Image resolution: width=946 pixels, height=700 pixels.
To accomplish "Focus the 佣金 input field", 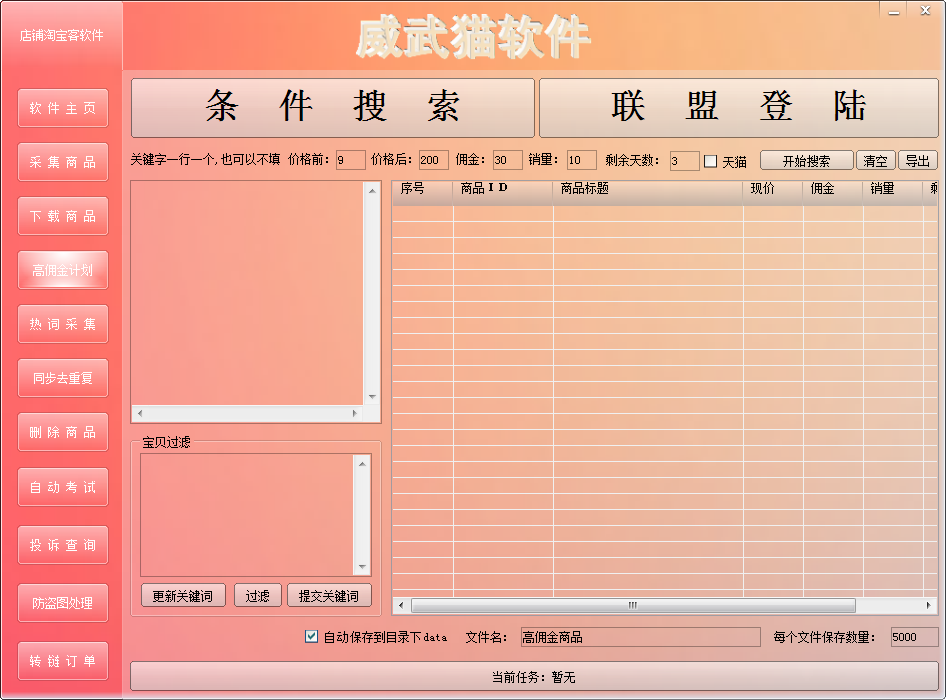I will tap(507, 160).
